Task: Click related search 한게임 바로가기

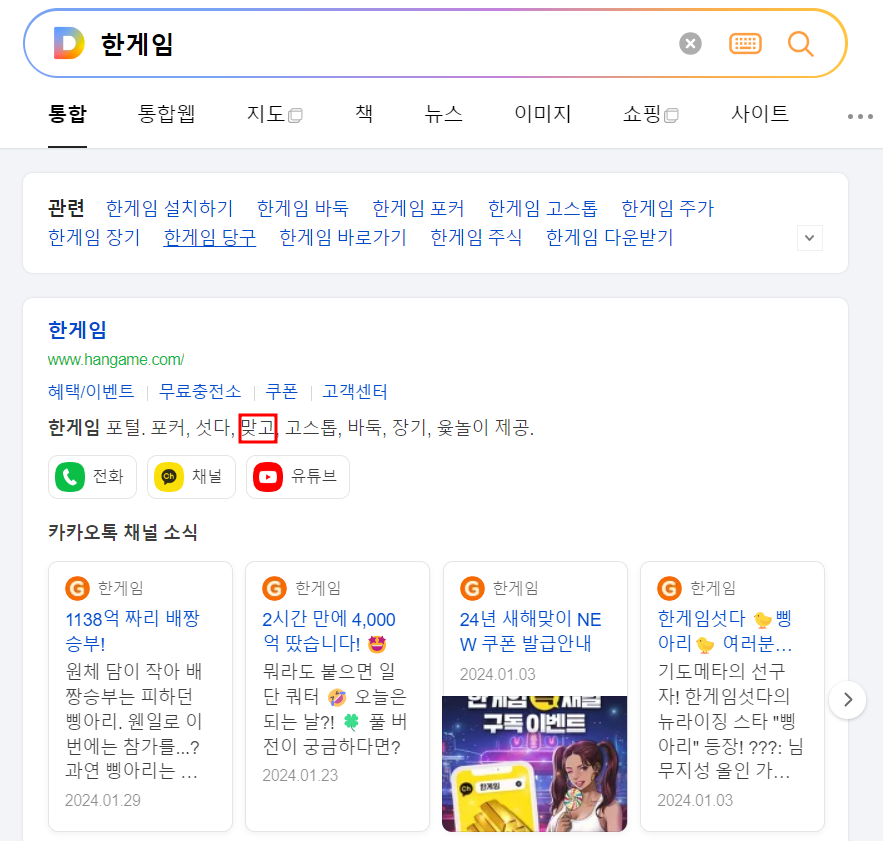Action: [343, 237]
